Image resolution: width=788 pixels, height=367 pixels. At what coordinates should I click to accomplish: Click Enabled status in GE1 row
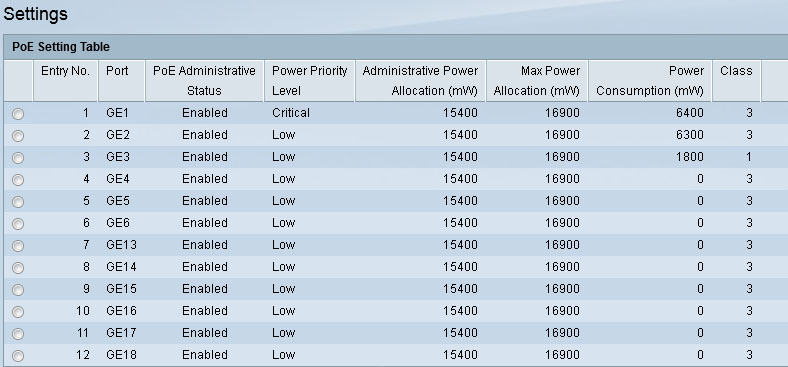(x=205, y=113)
